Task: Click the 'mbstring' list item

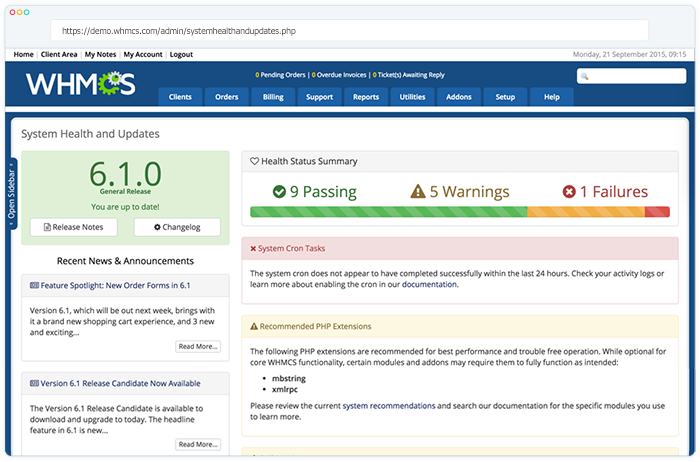Action: 289,379
